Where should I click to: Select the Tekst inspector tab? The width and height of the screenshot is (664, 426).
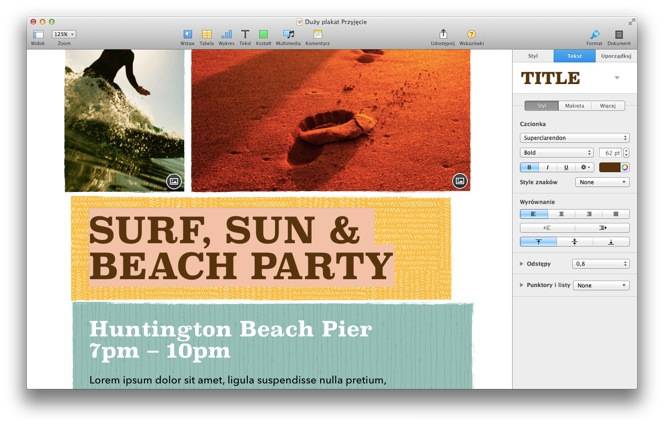[x=574, y=56]
